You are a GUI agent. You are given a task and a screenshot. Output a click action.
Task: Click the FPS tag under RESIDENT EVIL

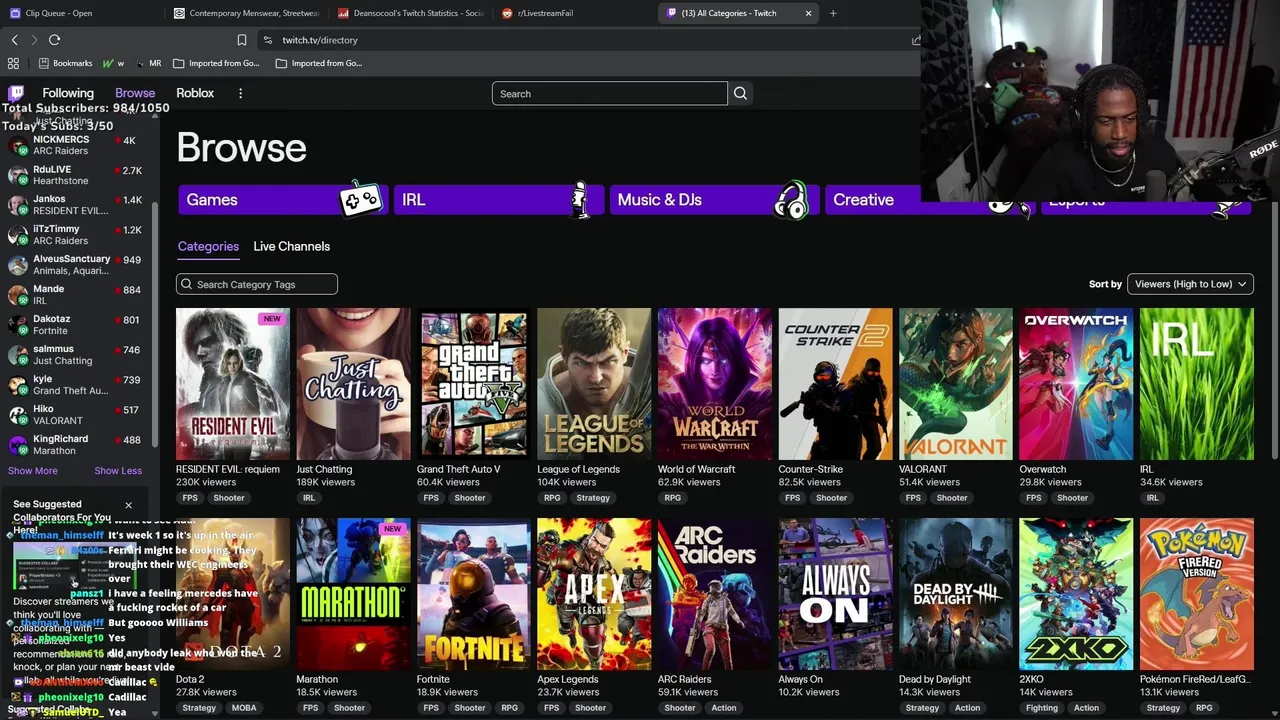click(190, 498)
